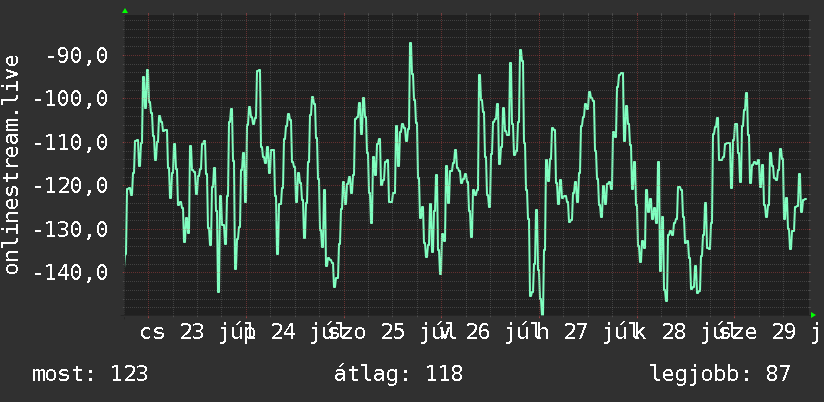824x402 pixels.
Task: Select the -140,0 y-axis label
Action: point(71,273)
